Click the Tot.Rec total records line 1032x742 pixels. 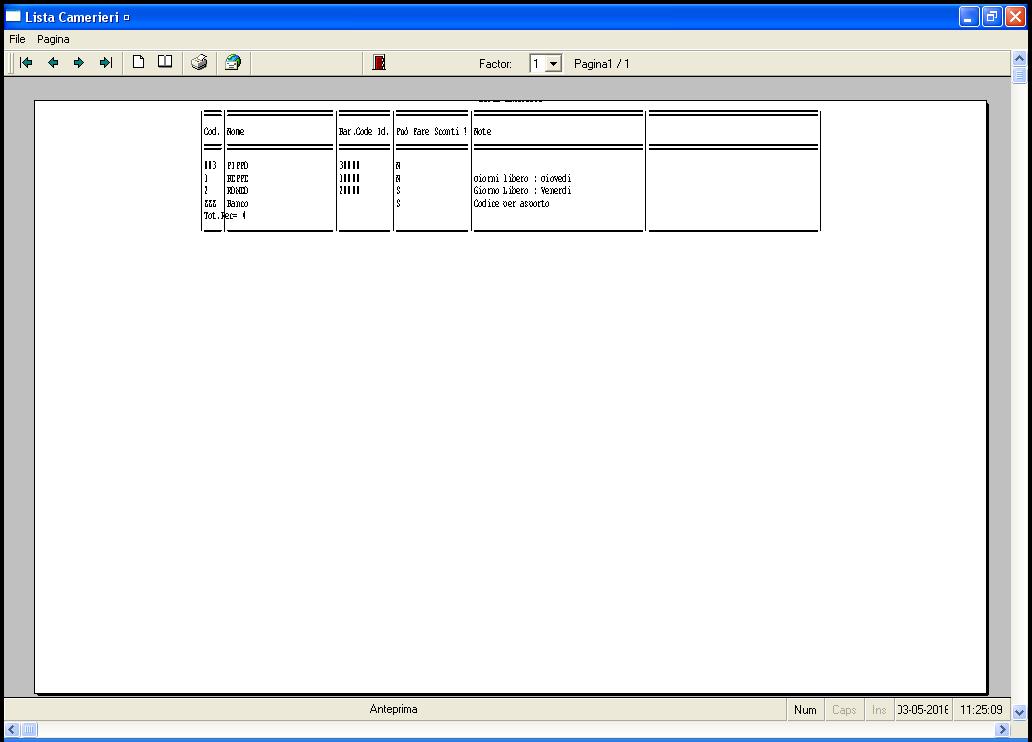tap(225, 216)
